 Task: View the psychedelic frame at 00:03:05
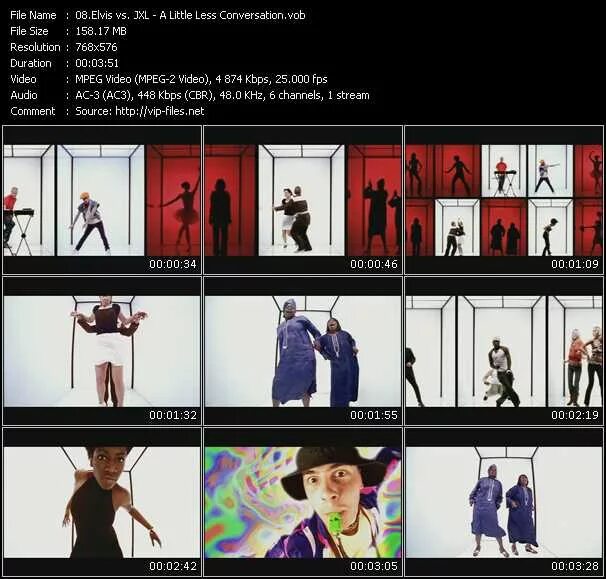coord(303,502)
